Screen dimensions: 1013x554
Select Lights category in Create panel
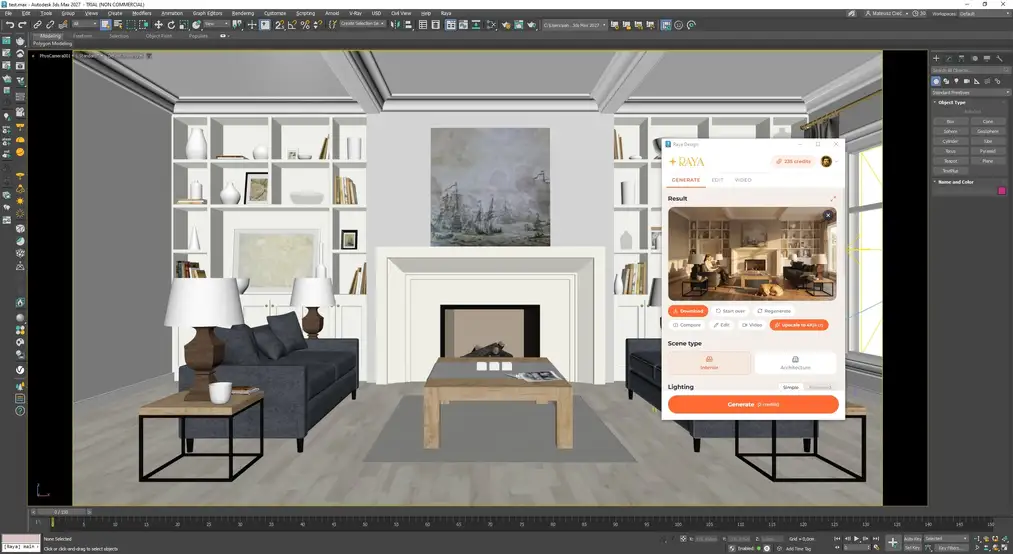(956, 81)
